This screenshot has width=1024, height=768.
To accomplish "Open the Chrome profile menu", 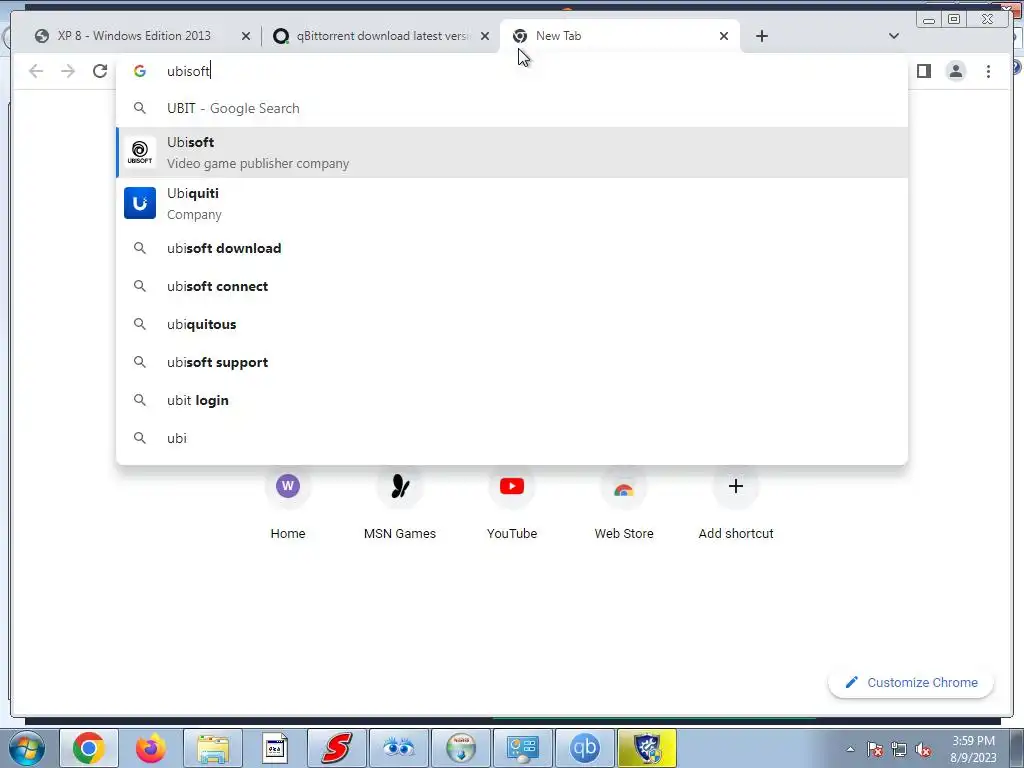I will (x=955, y=71).
